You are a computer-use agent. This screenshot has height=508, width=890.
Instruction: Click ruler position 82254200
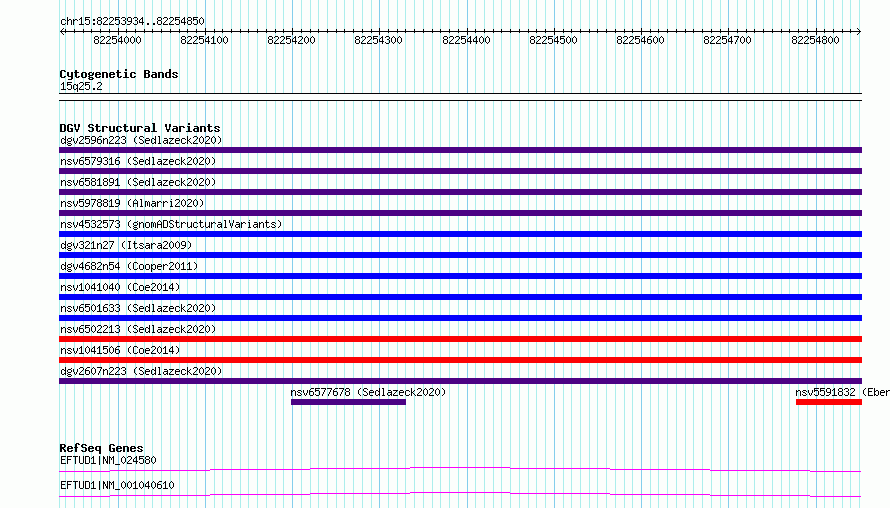291,40
